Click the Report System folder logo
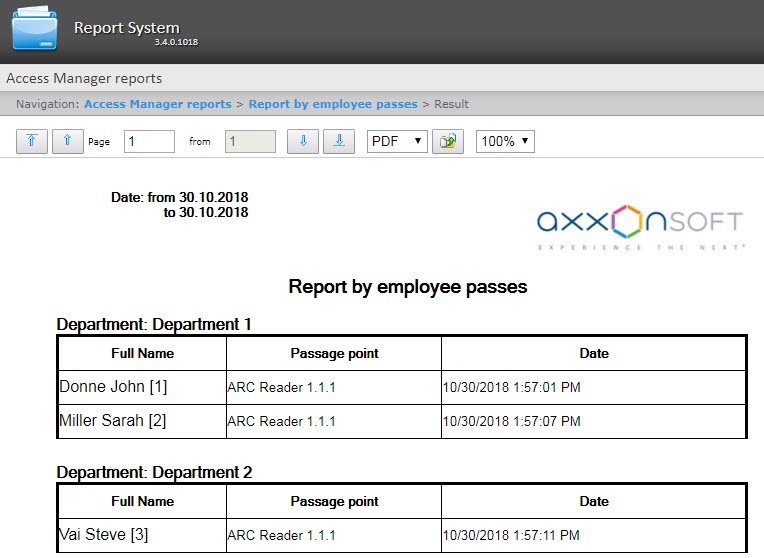This screenshot has width=764, height=558. click(35, 28)
